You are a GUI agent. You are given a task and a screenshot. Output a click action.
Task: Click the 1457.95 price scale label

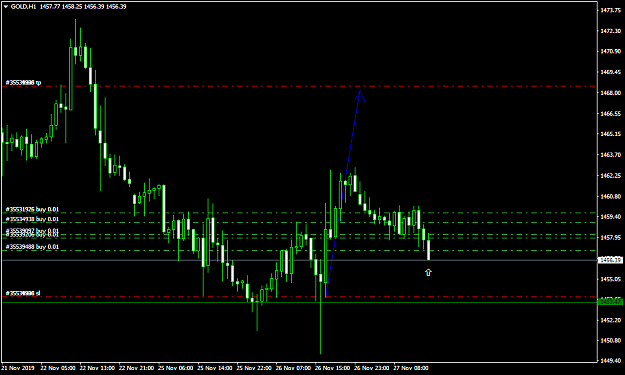coord(611,238)
